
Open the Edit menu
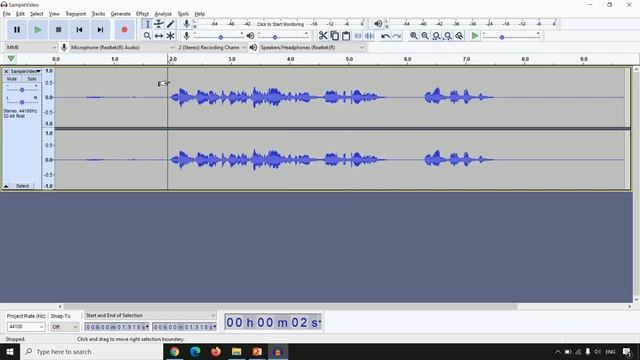20,14
